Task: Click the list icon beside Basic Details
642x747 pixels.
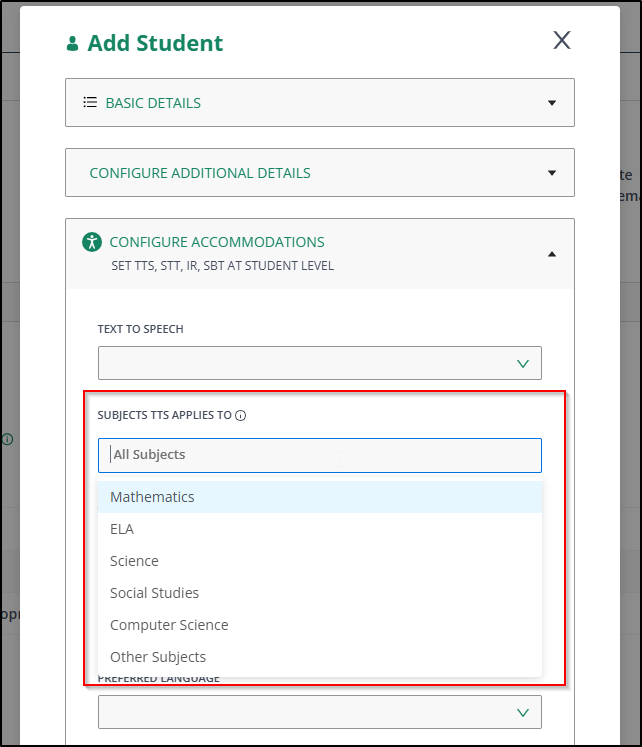Action: tap(90, 102)
